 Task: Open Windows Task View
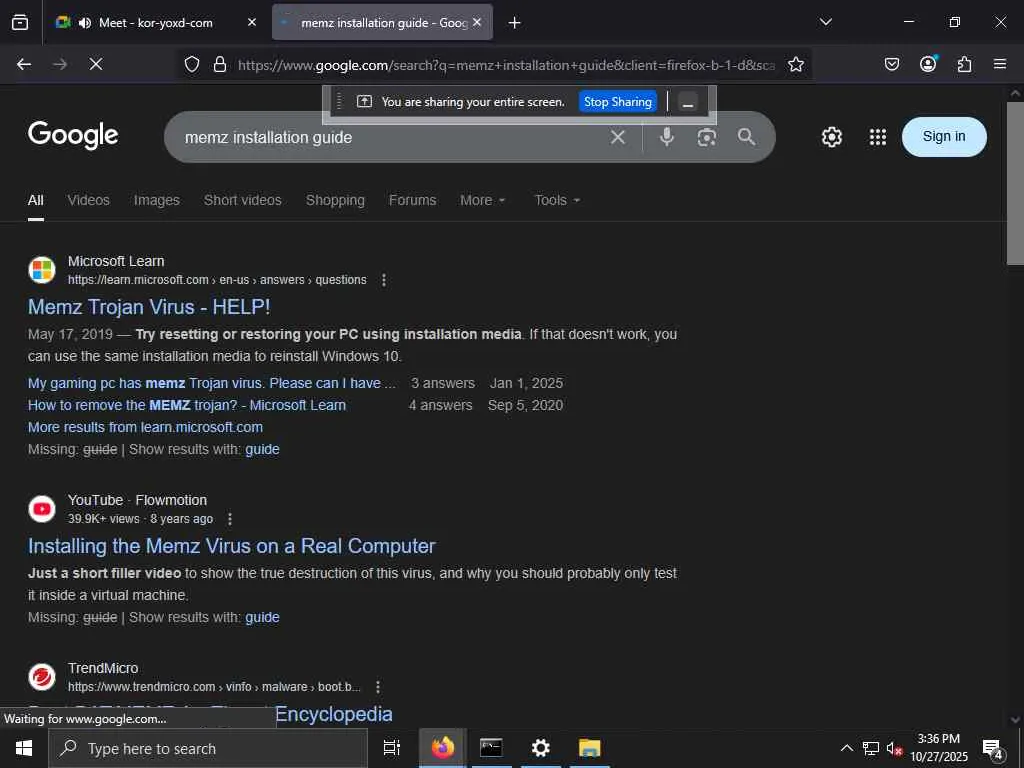click(392, 748)
